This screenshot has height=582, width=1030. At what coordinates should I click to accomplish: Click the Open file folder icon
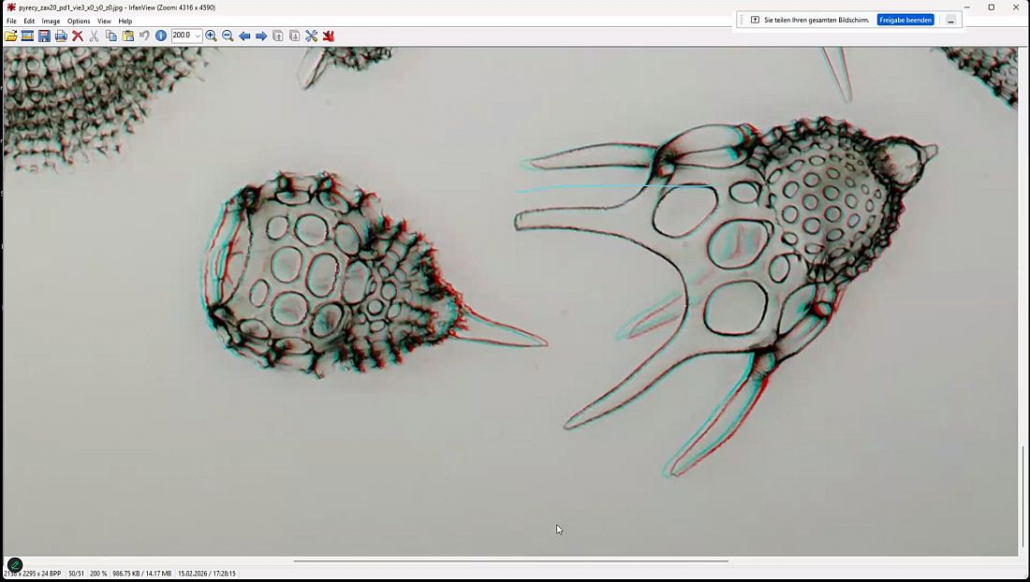pyautogui.click(x=11, y=36)
